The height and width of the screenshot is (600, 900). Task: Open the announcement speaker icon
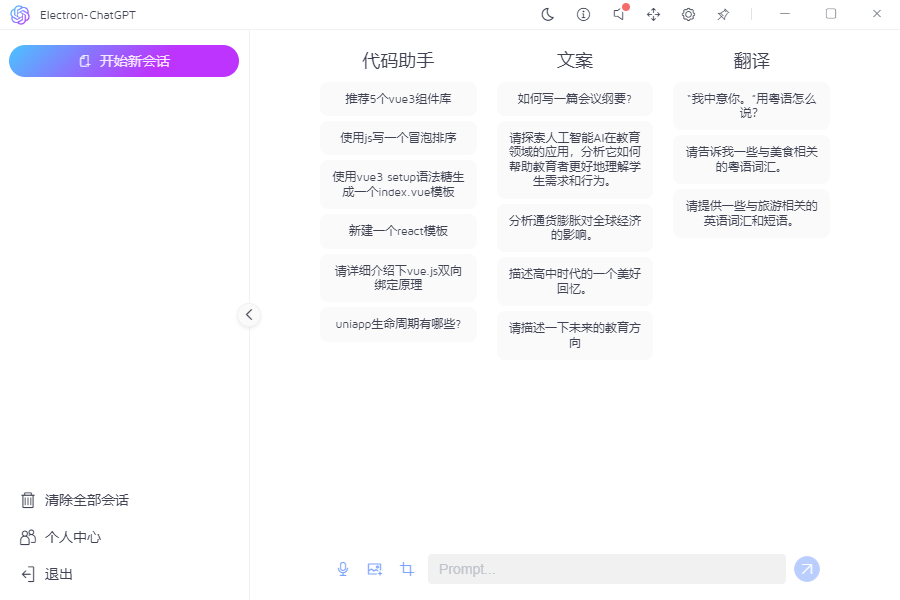click(619, 14)
